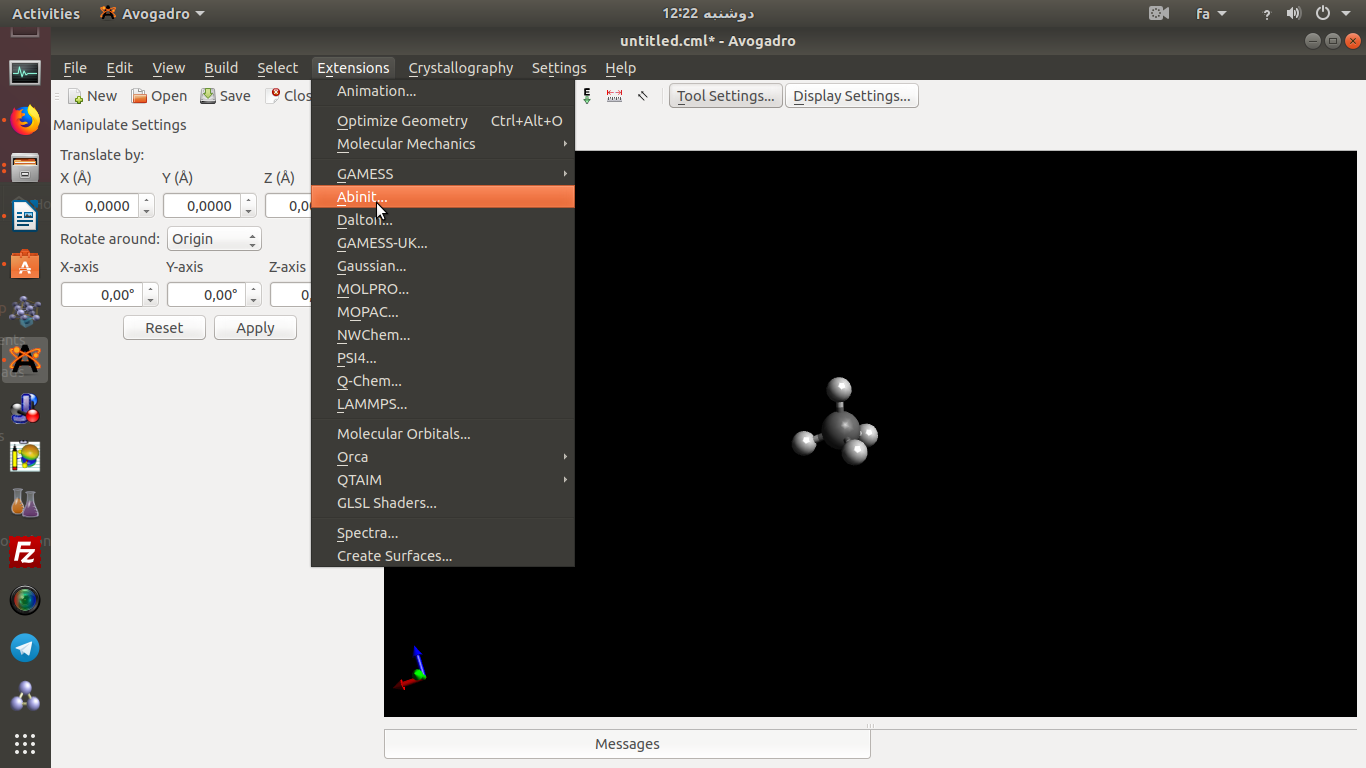Viewport: 1366px width, 768px height.
Task: Open the camera lens dock app
Action: [25, 600]
